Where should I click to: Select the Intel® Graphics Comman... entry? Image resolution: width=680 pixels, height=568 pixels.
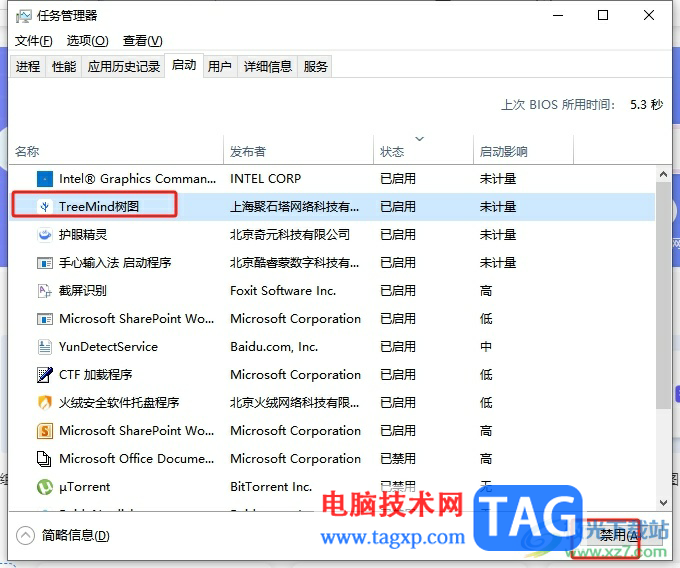(137, 179)
